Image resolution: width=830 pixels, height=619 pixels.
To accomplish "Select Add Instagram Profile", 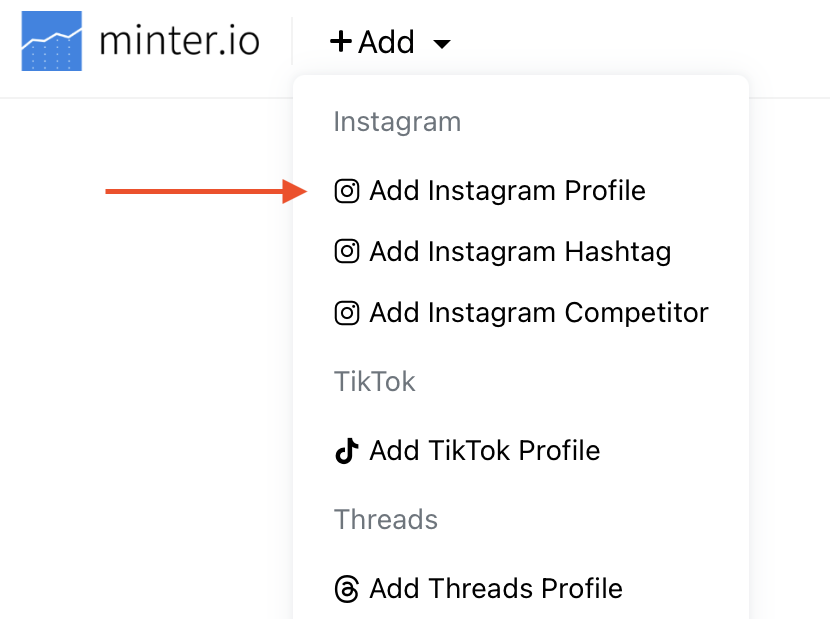I will (507, 191).
